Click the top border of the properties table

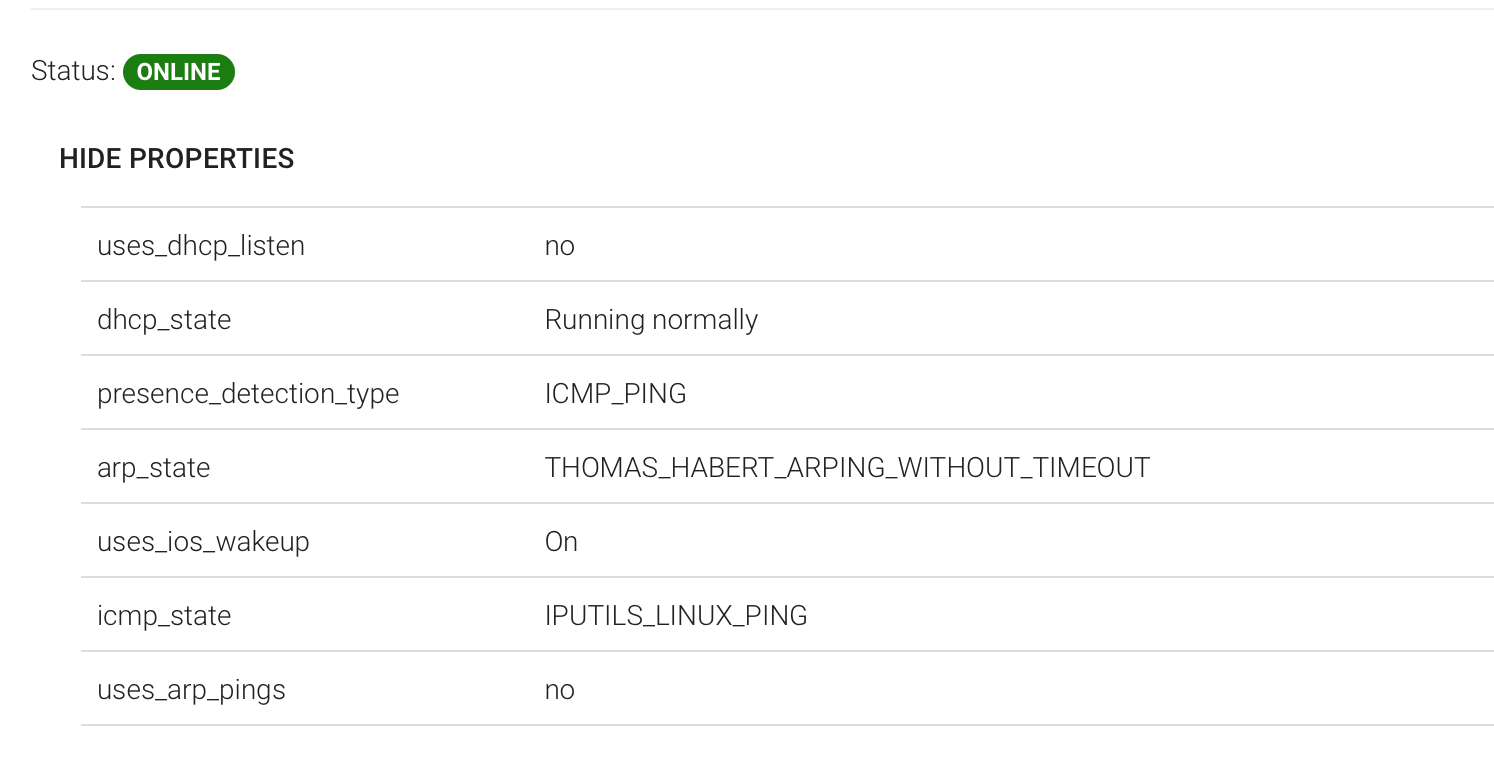click(x=786, y=207)
